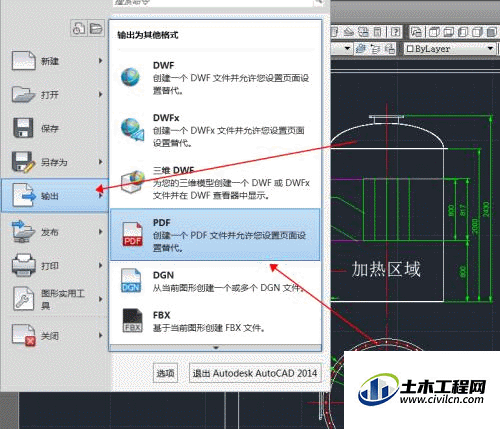The image size is (500, 429).
Task: Click the 打印 (Print) menu entry
Action: (55, 266)
